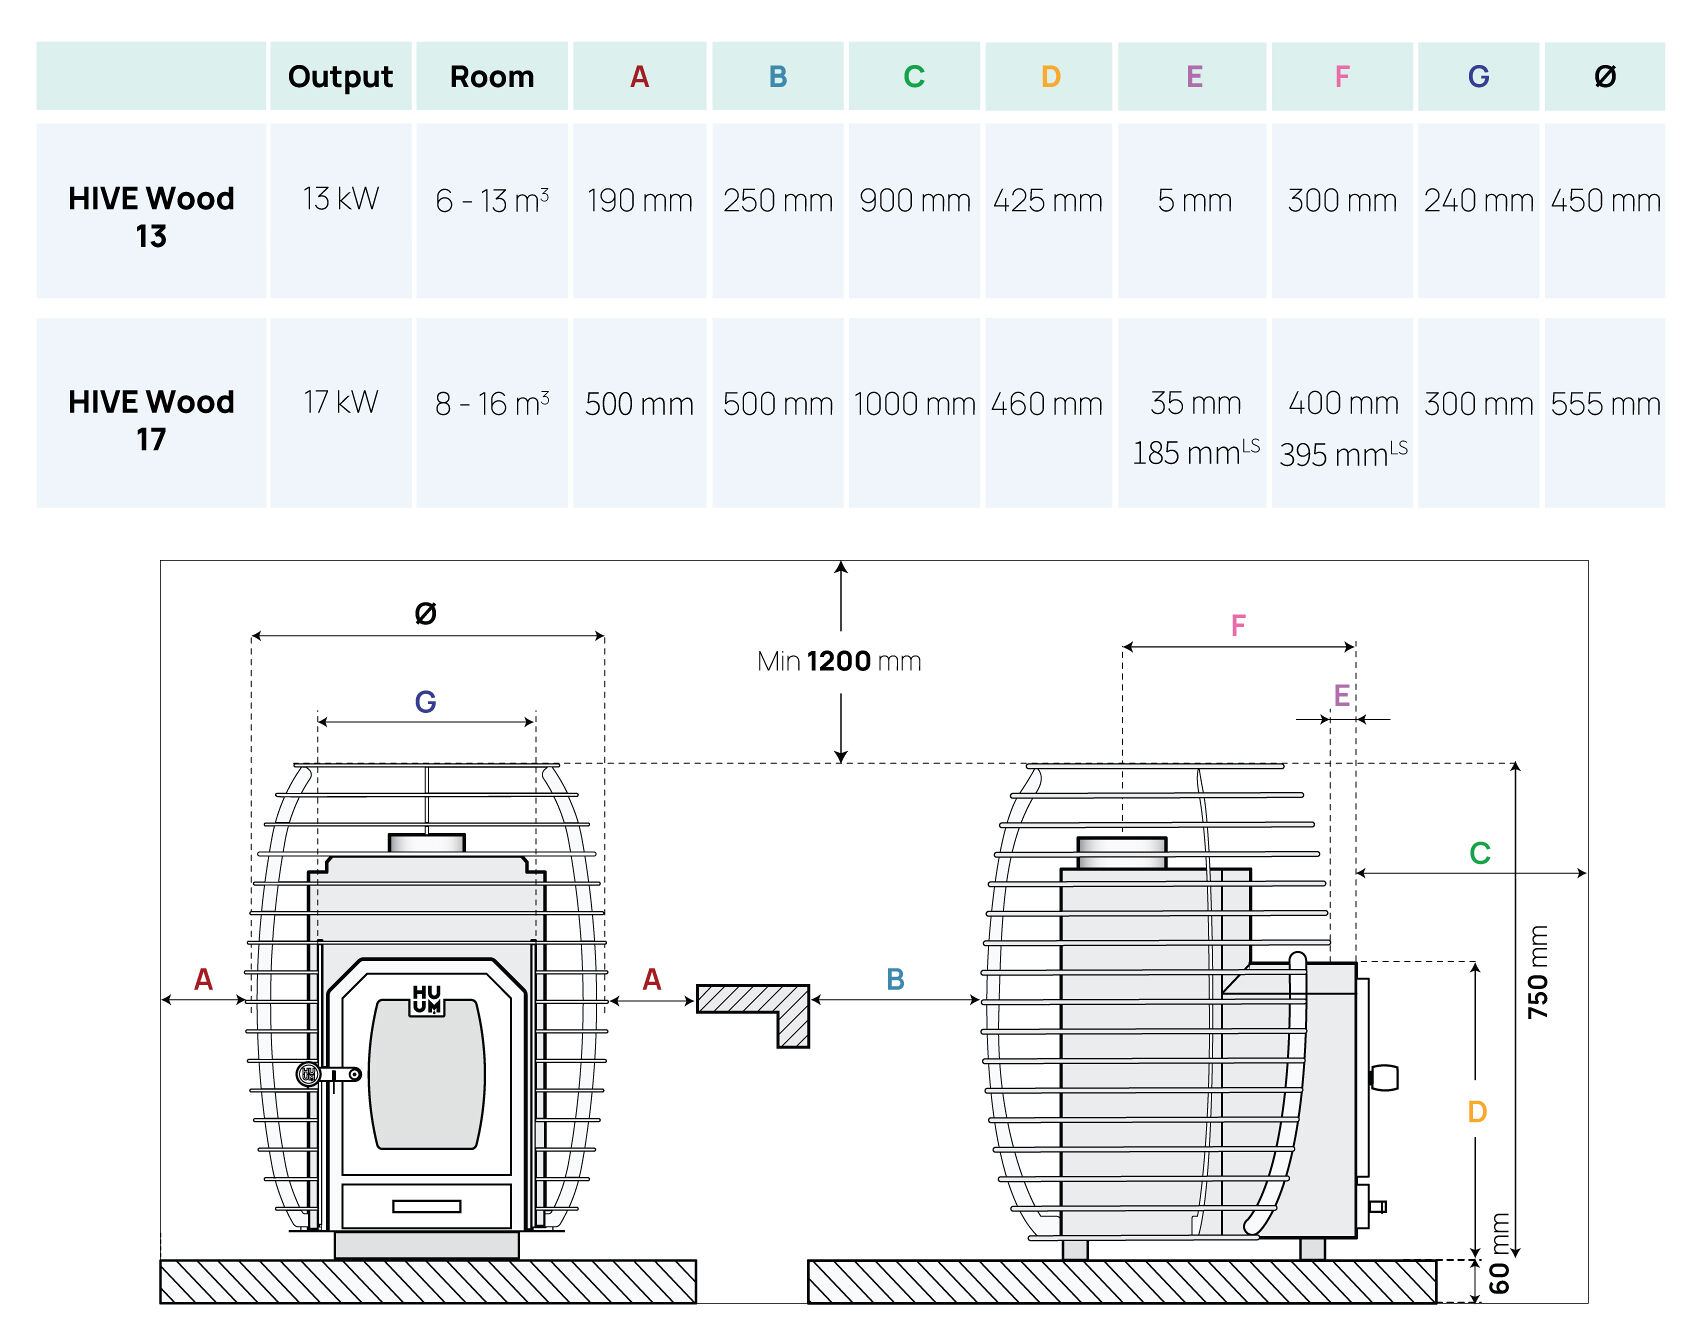Select the Output column header
1700x1342 pixels.
click(x=340, y=77)
